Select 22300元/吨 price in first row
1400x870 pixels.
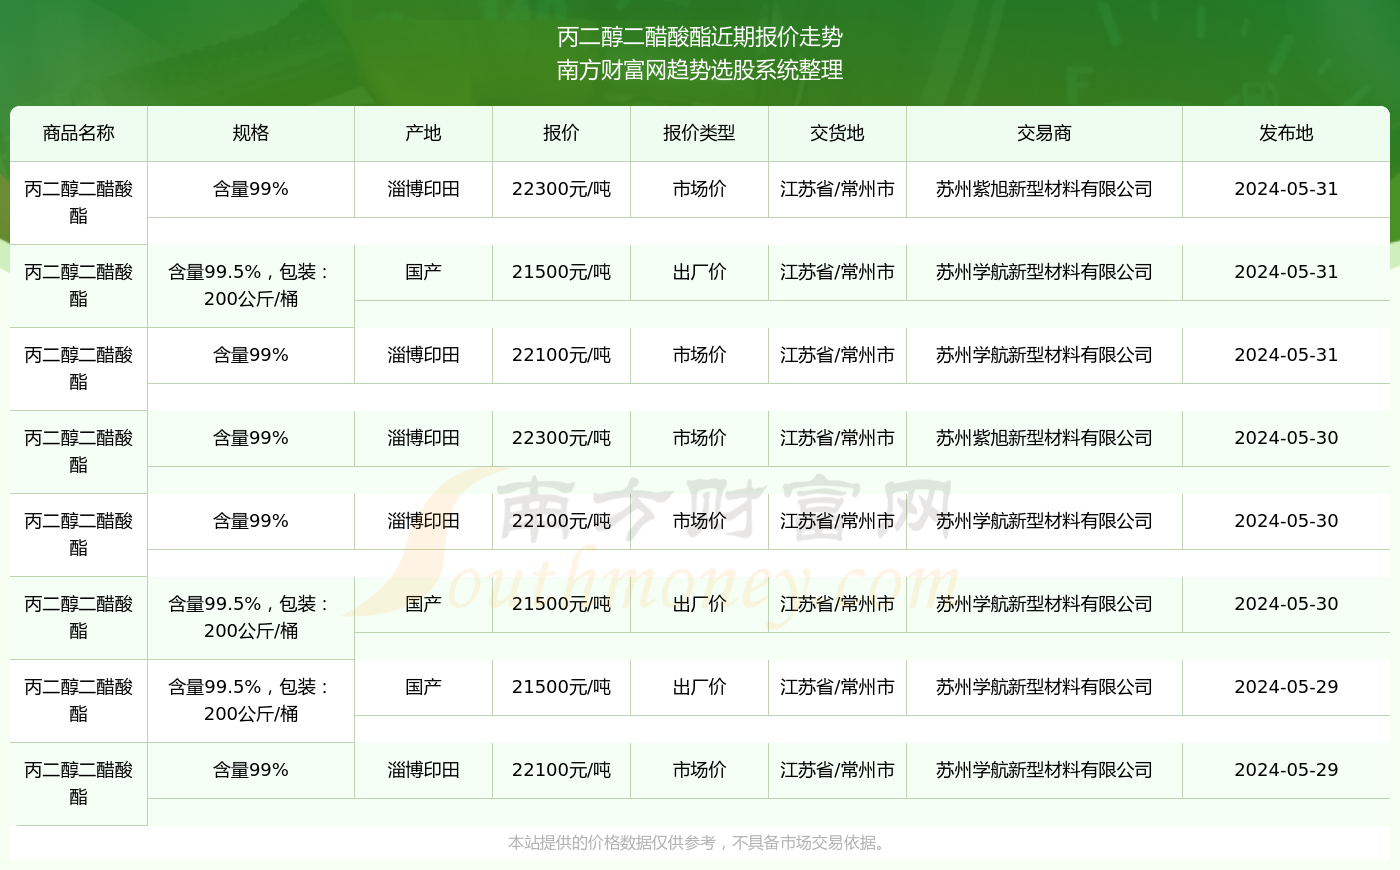pos(561,189)
